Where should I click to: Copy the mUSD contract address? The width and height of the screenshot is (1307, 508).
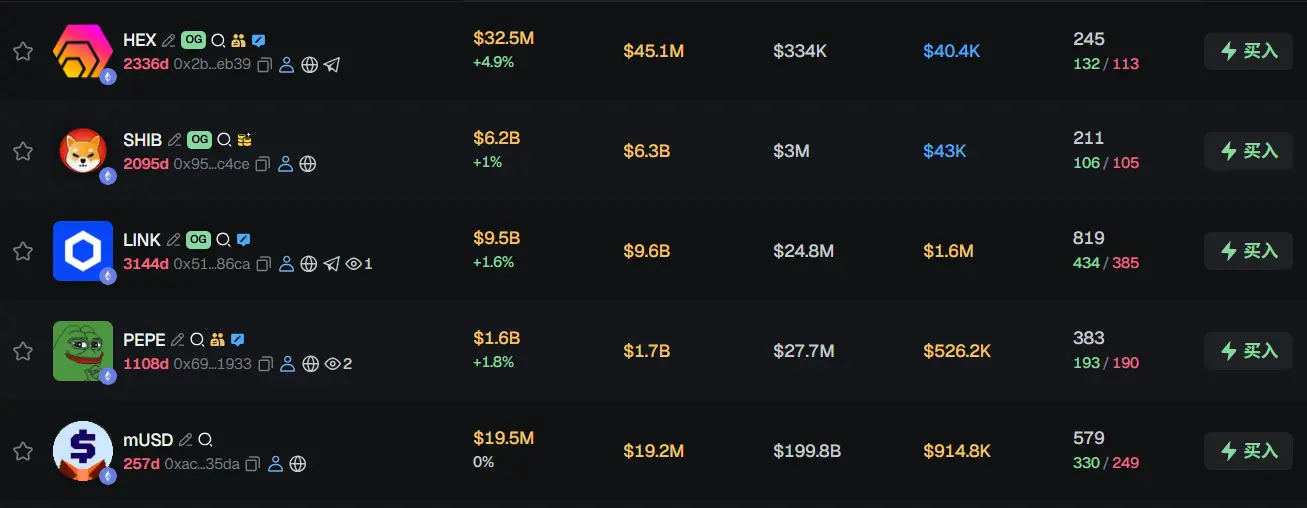(252, 464)
